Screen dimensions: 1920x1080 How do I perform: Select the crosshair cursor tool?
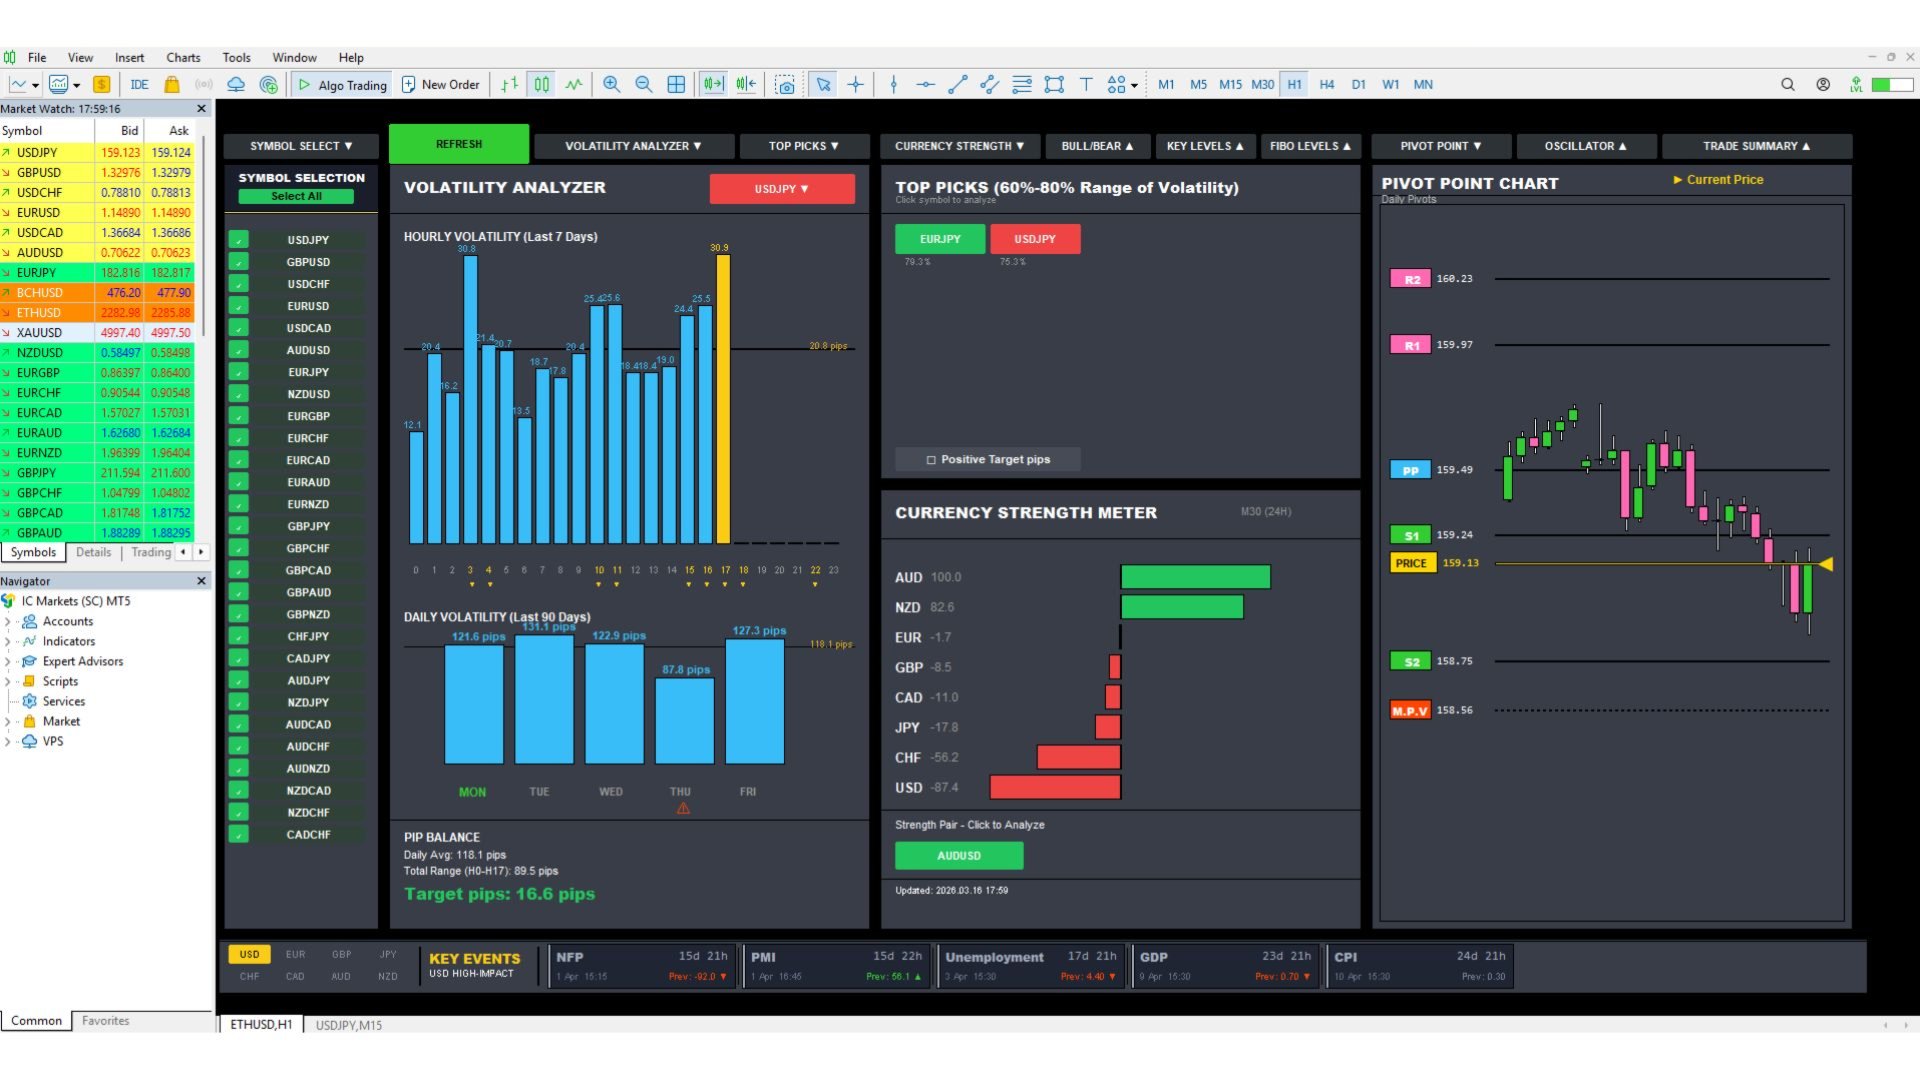[855, 85]
